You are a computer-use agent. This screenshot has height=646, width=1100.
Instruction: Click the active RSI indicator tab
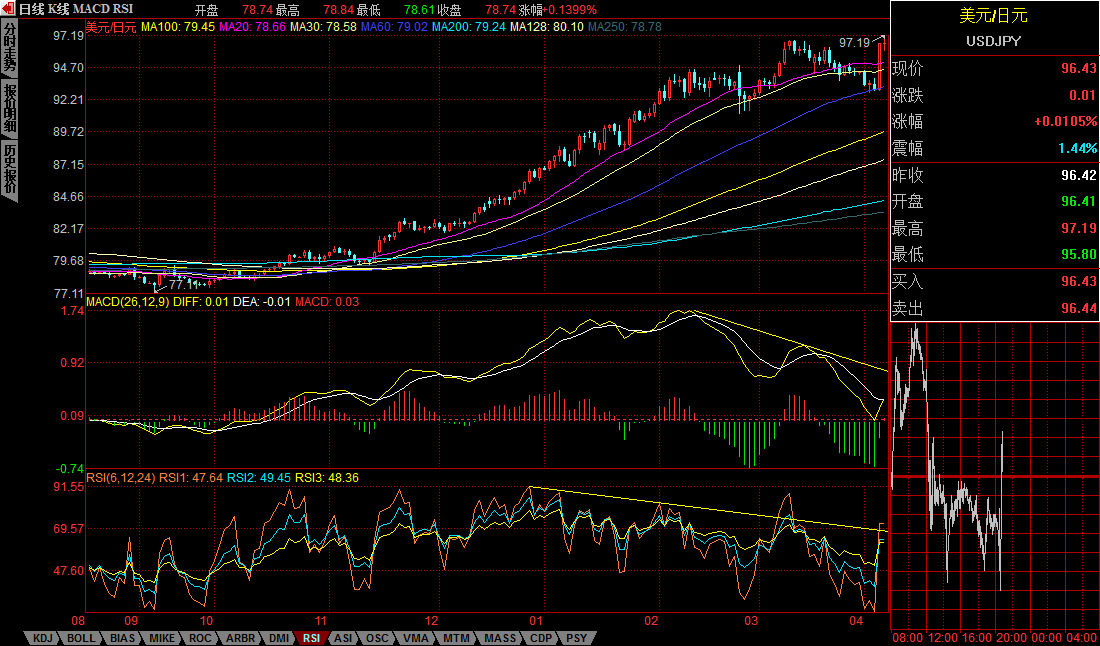point(311,638)
